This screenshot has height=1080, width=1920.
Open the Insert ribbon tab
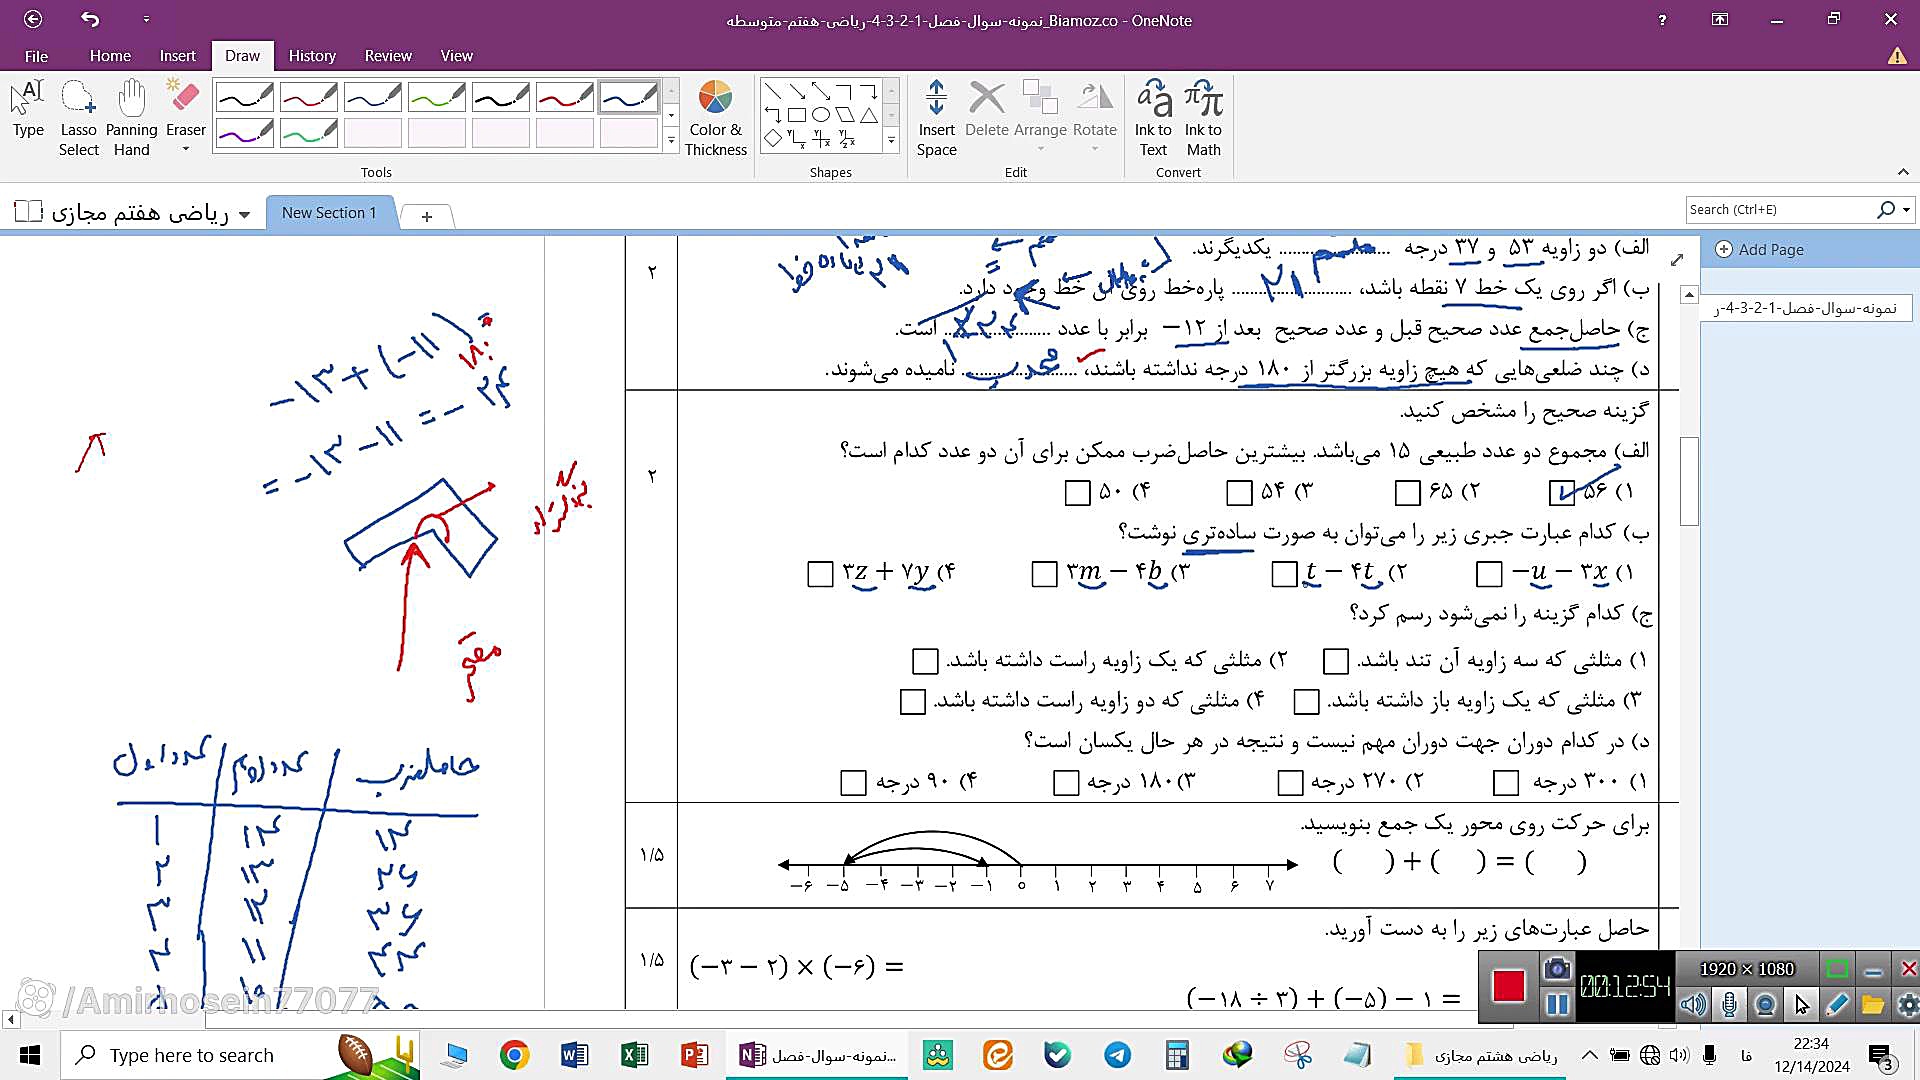pyautogui.click(x=177, y=56)
